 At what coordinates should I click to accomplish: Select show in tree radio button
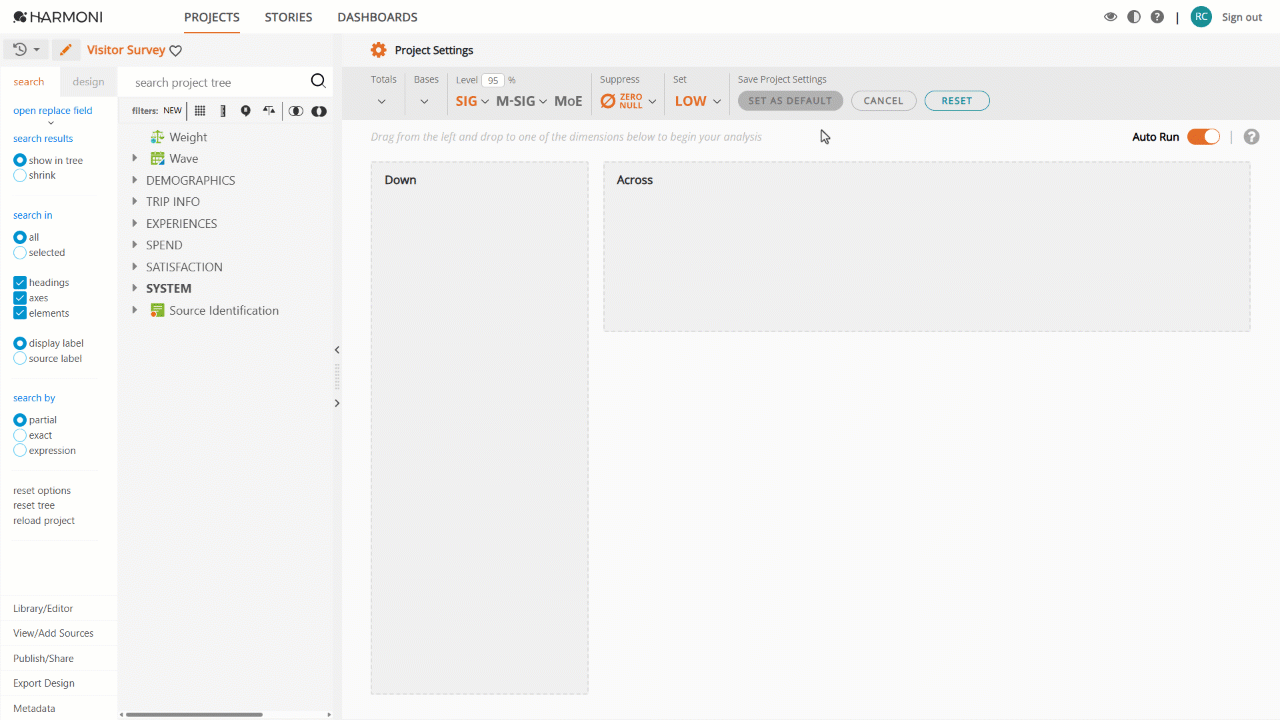[20, 160]
